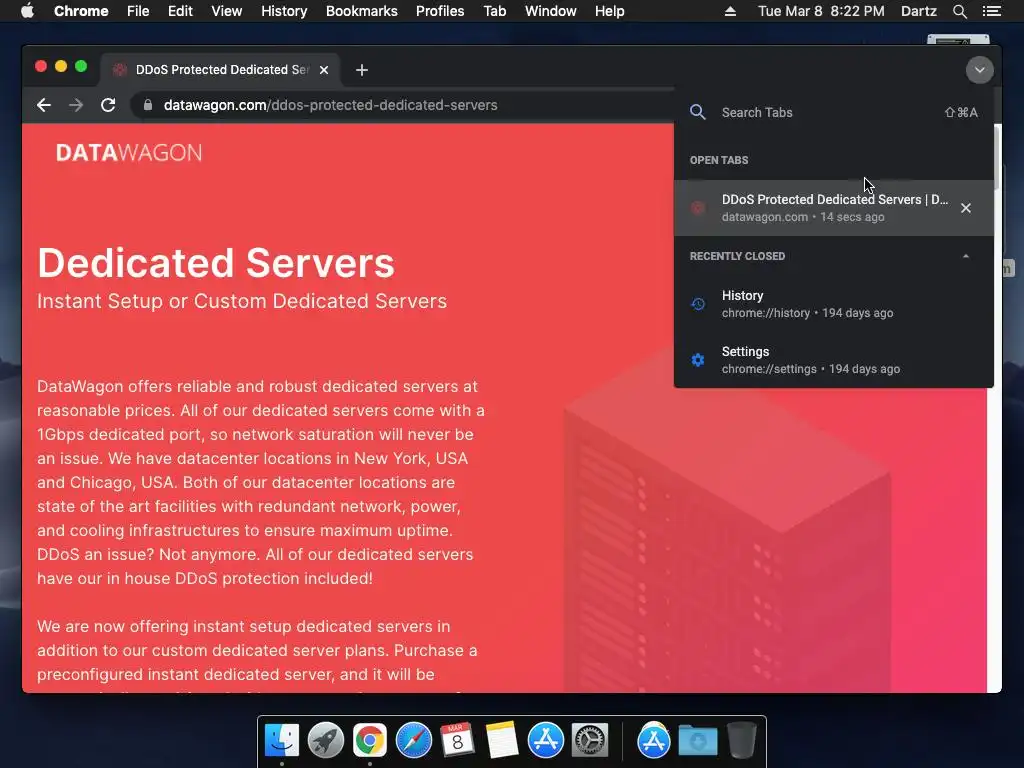Close the DDoS Protected Dedicated Servers tab
Image resolution: width=1024 pixels, height=768 pixels.
pyautogui.click(x=324, y=70)
